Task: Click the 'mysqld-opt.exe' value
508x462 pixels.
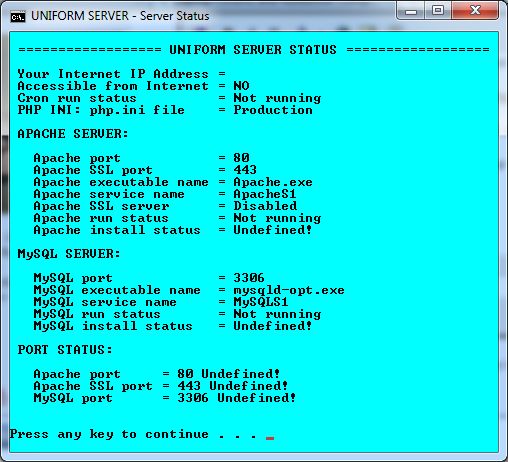Action: 289,290
